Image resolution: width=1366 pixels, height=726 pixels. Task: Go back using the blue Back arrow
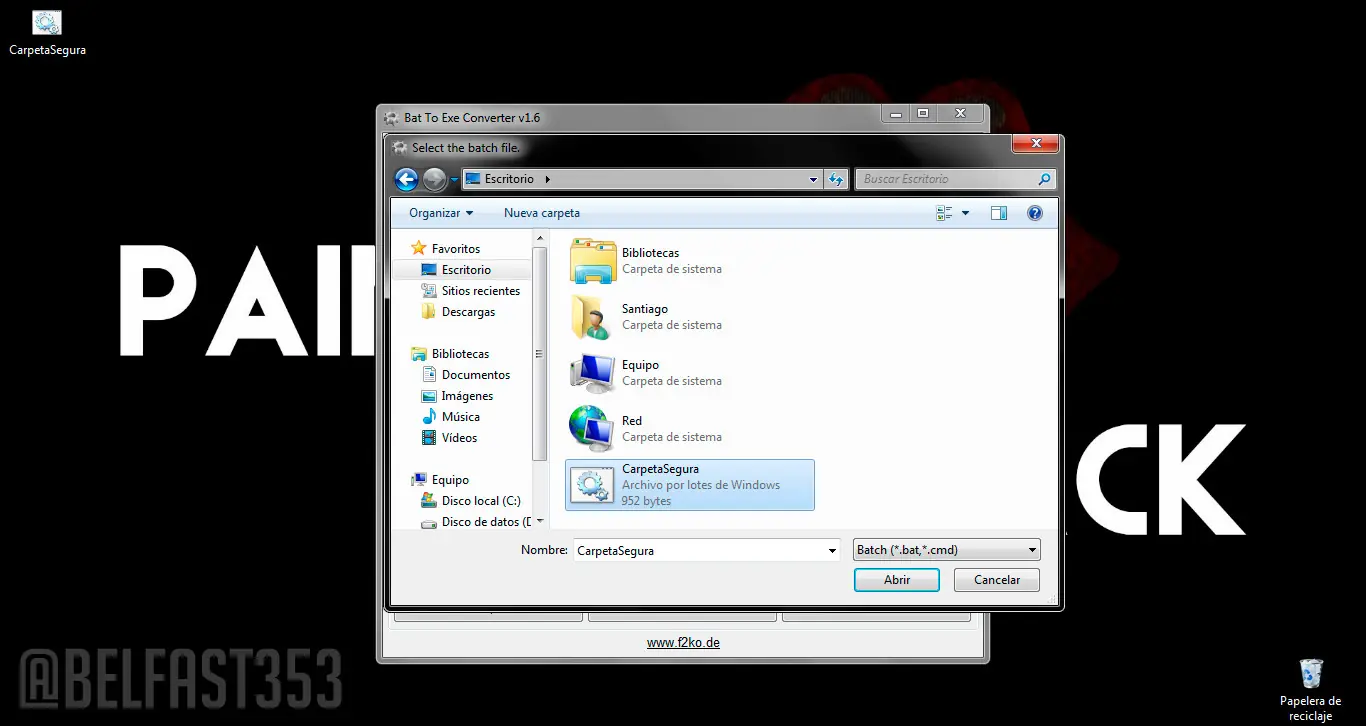pyautogui.click(x=406, y=179)
